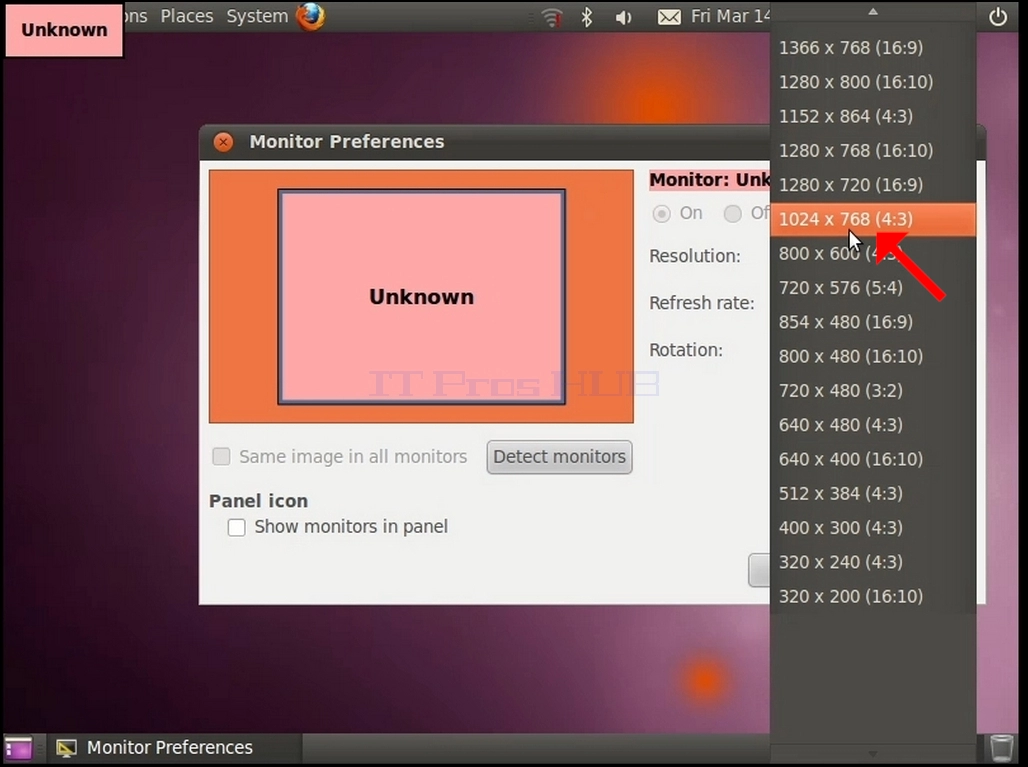Open the Places menu

187,16
